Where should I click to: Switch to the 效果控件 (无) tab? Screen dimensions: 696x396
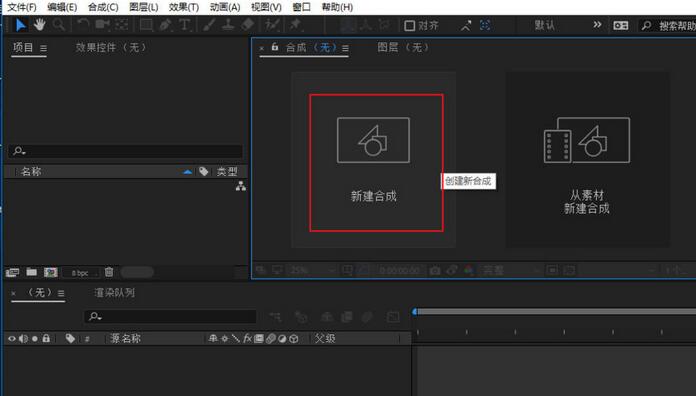[111, 48]
